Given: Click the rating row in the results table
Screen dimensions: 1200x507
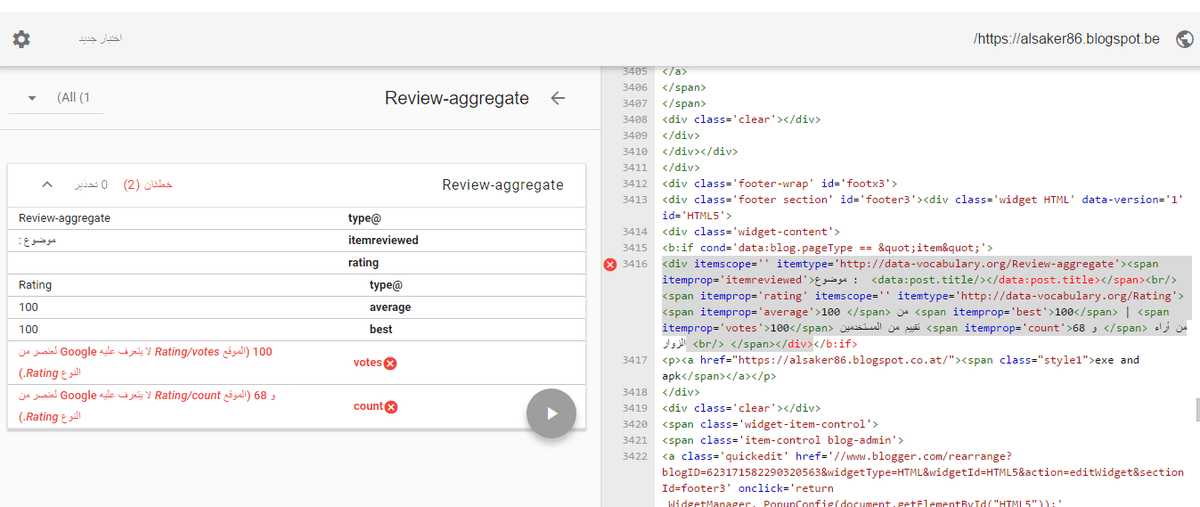Looking at the screenshot, I should pos(296,263).
